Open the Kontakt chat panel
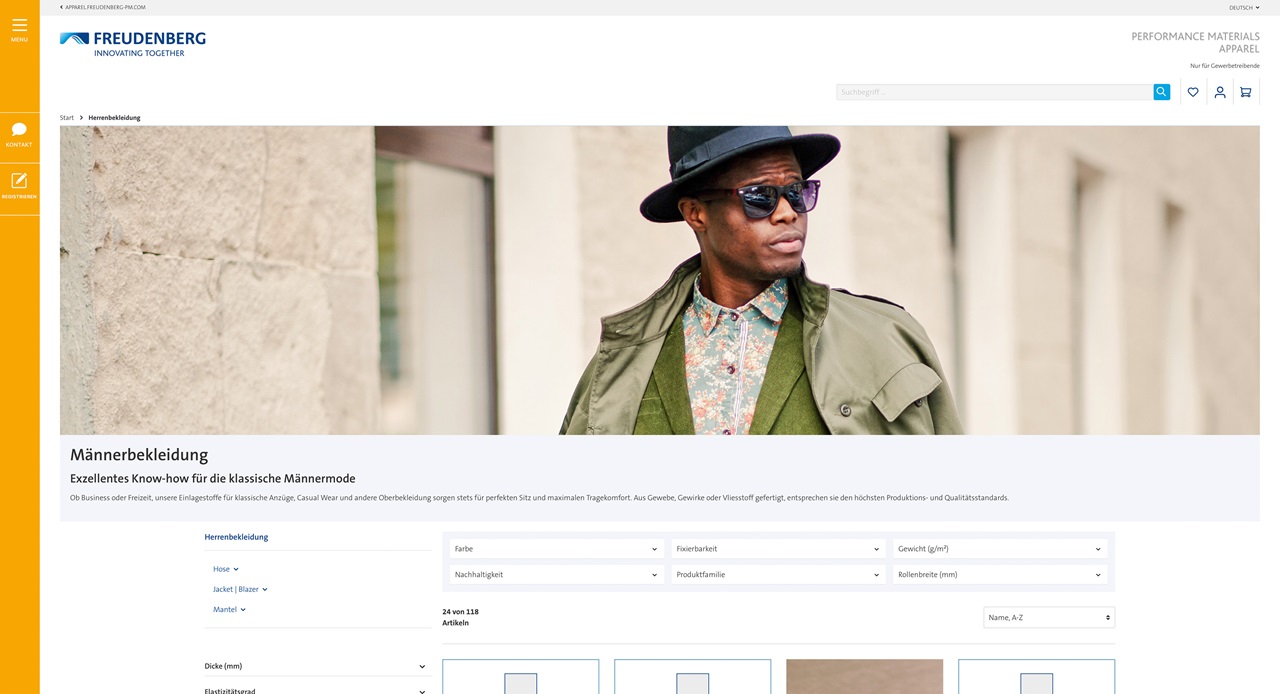This screenshot has width=1280, height=694. tap(19, 134)
